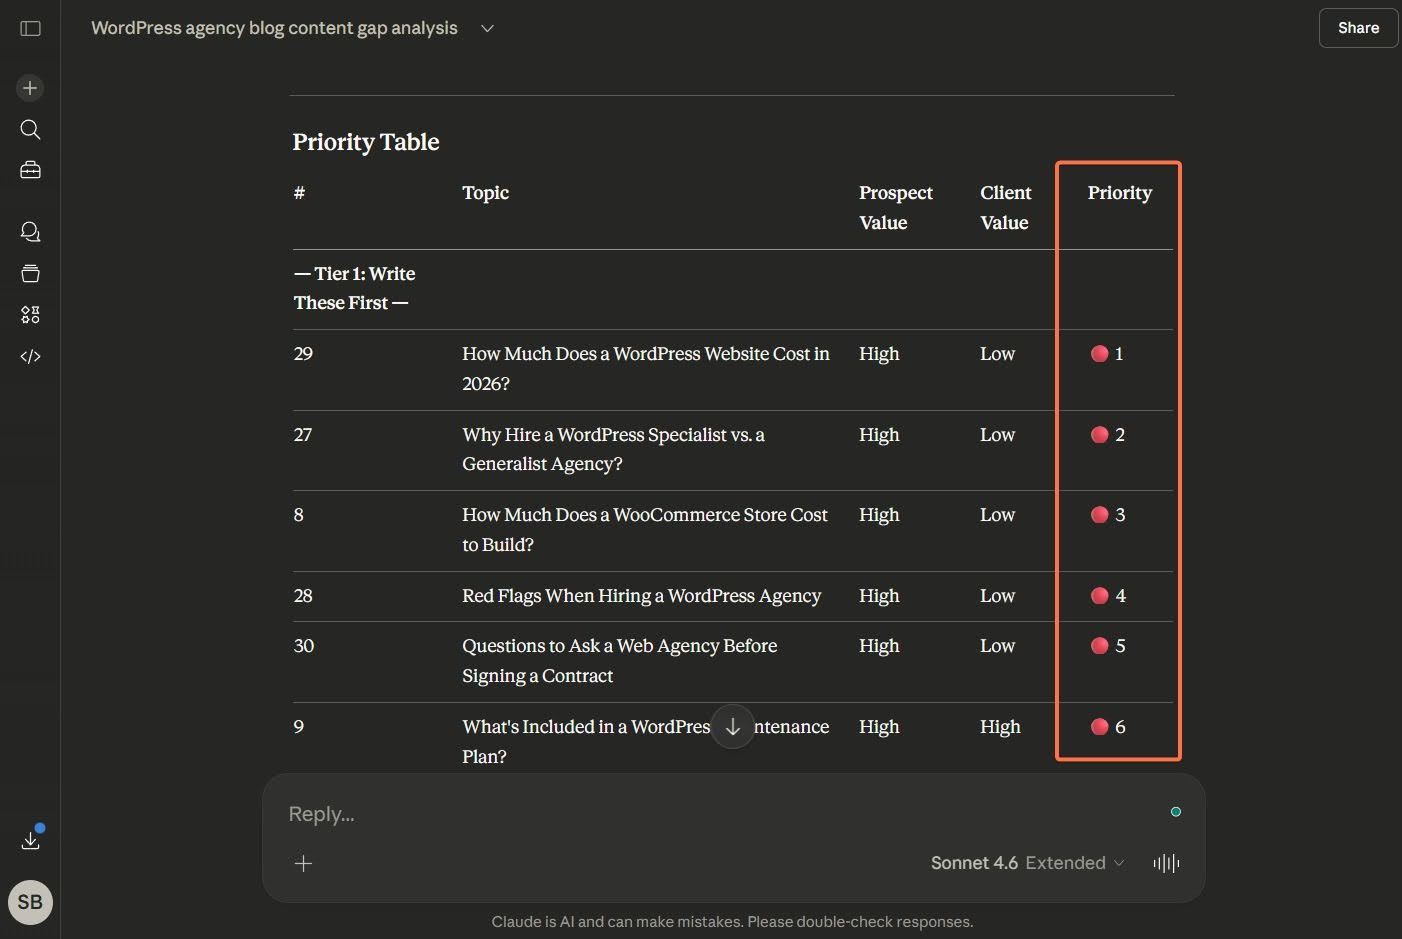Open the Sonnet 4.6 Extended model selector
This screenshot has height=939, width=1402.
pos(1027,863)
